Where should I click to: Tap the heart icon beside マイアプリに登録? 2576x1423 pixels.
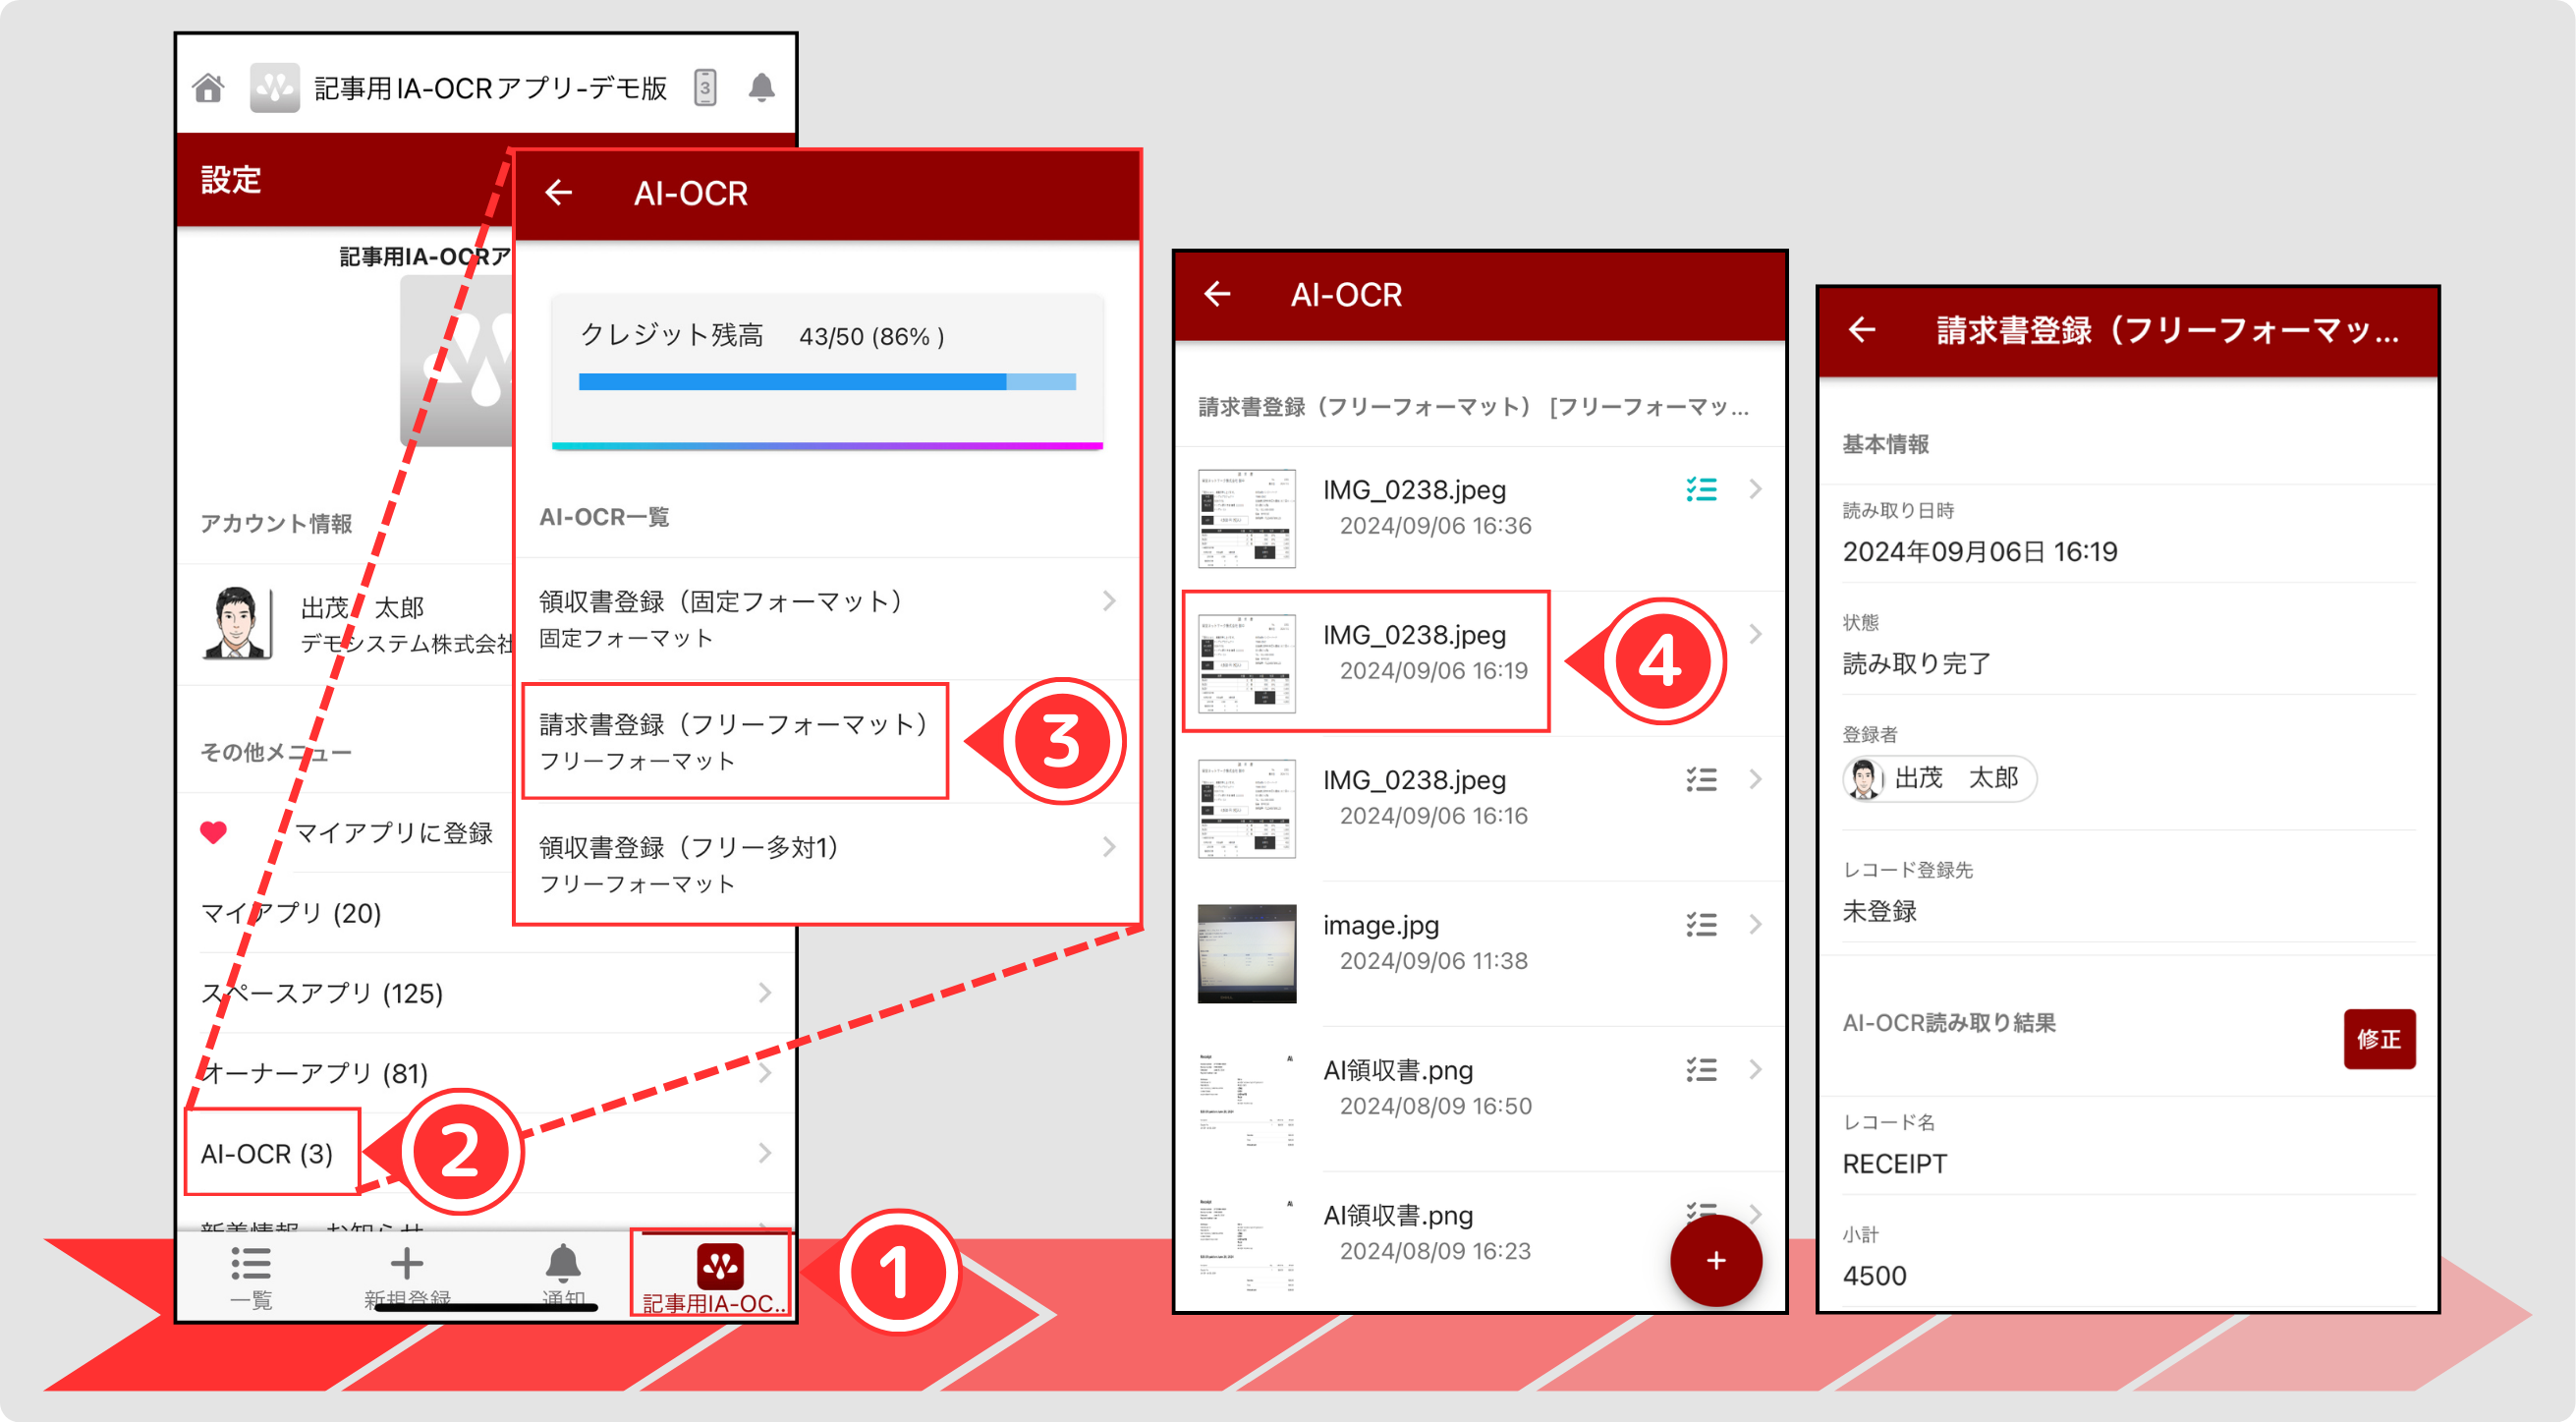click(213, 832)
